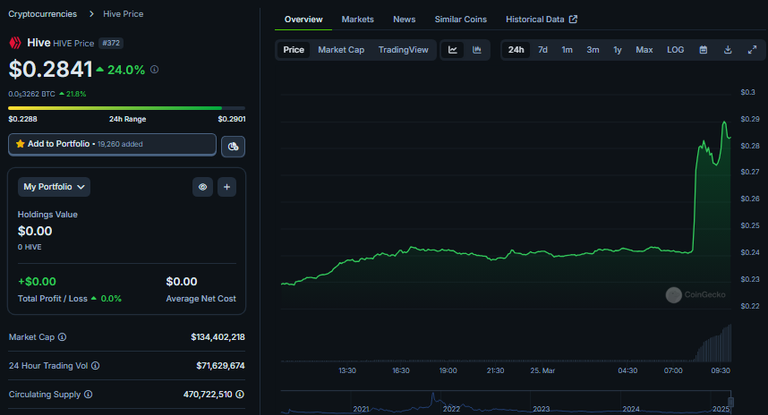Click the $71,629,674 trading volume value
The width and height of the screenshot is (768, 415).
click(220, 366)
